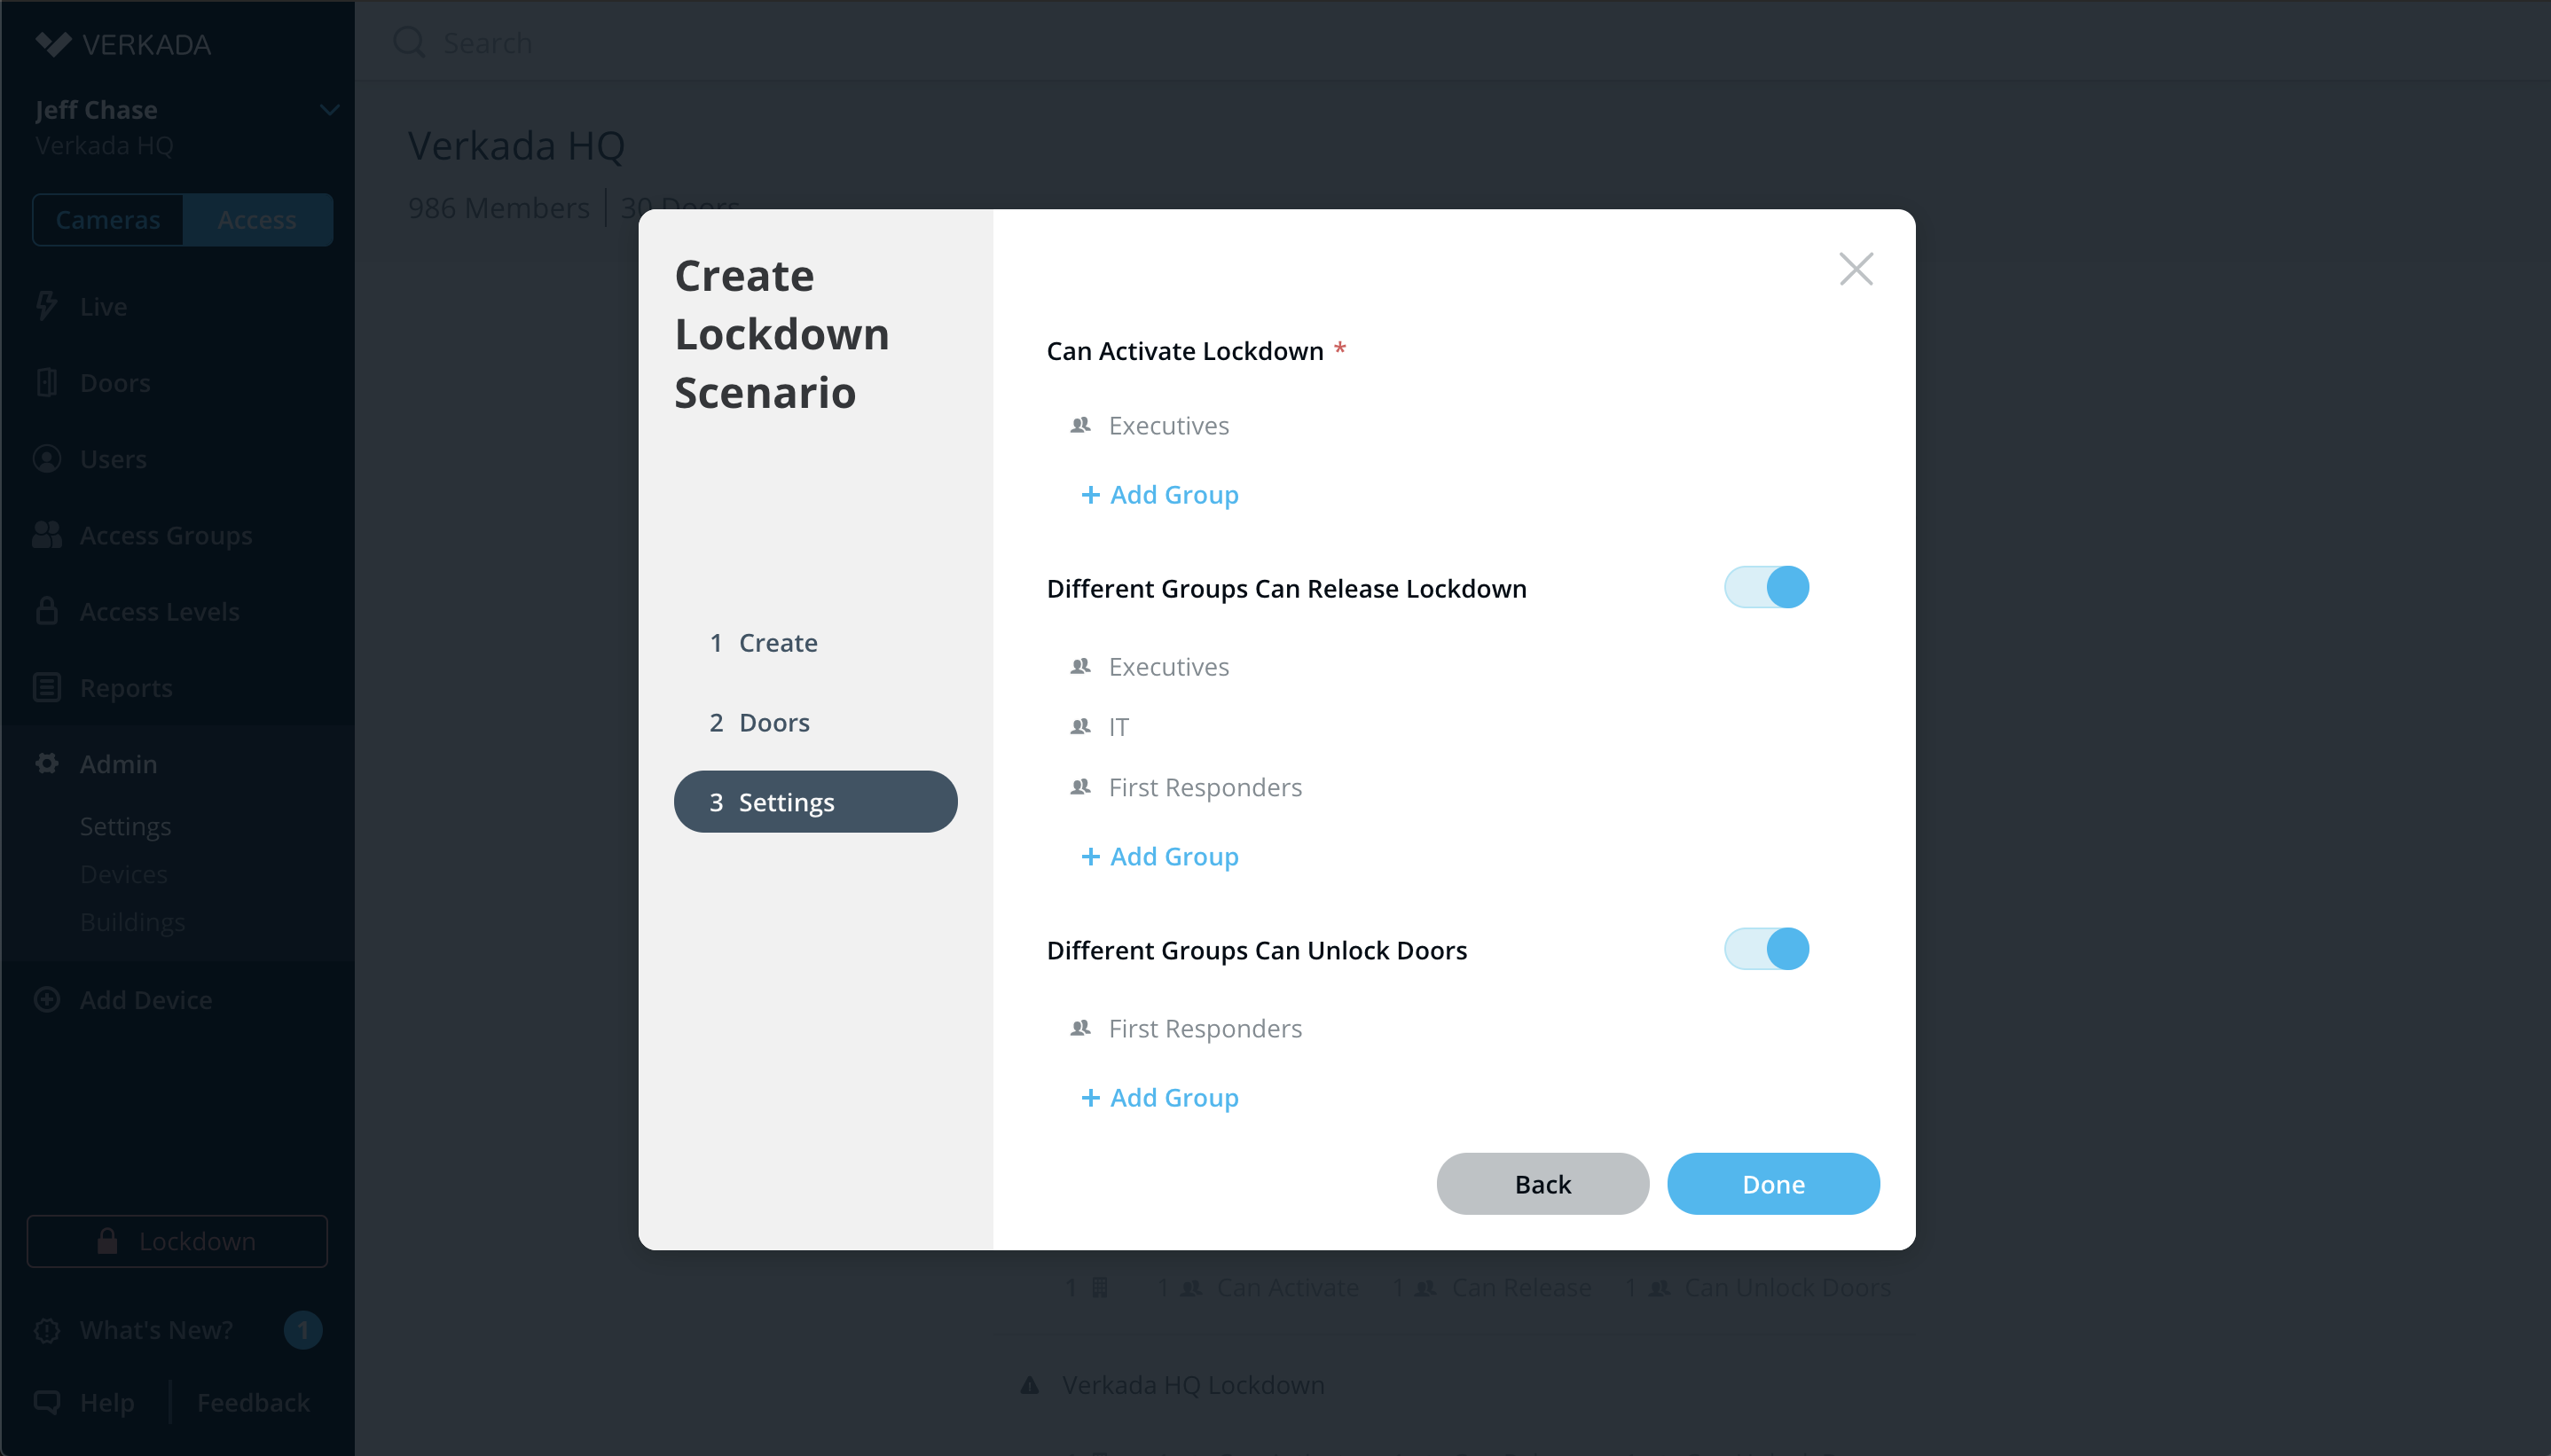Viewport: 2551px width, 1456px height.
Task: Toggle the Cameras view mode
Action: click(106, 219)
